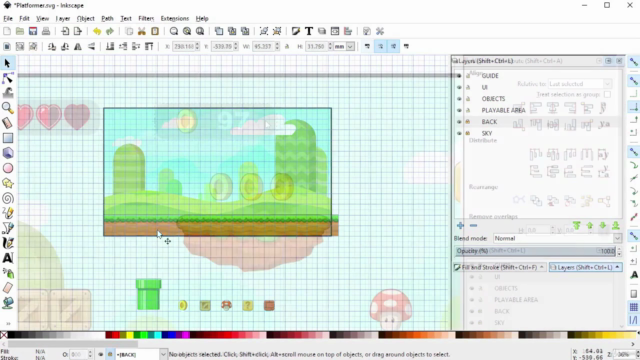Screen dimensions: 640x360
Task: Click the Print document icon
Action: pyautogui.click(x=46, y=31)
